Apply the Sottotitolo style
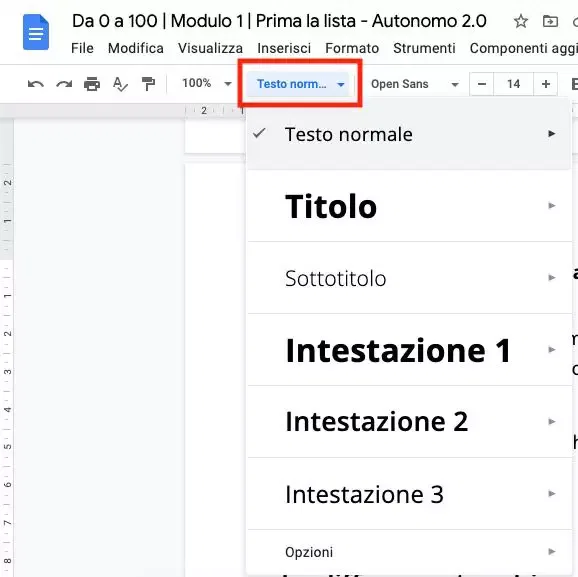The image size is (578, 577). coord(409,278)
